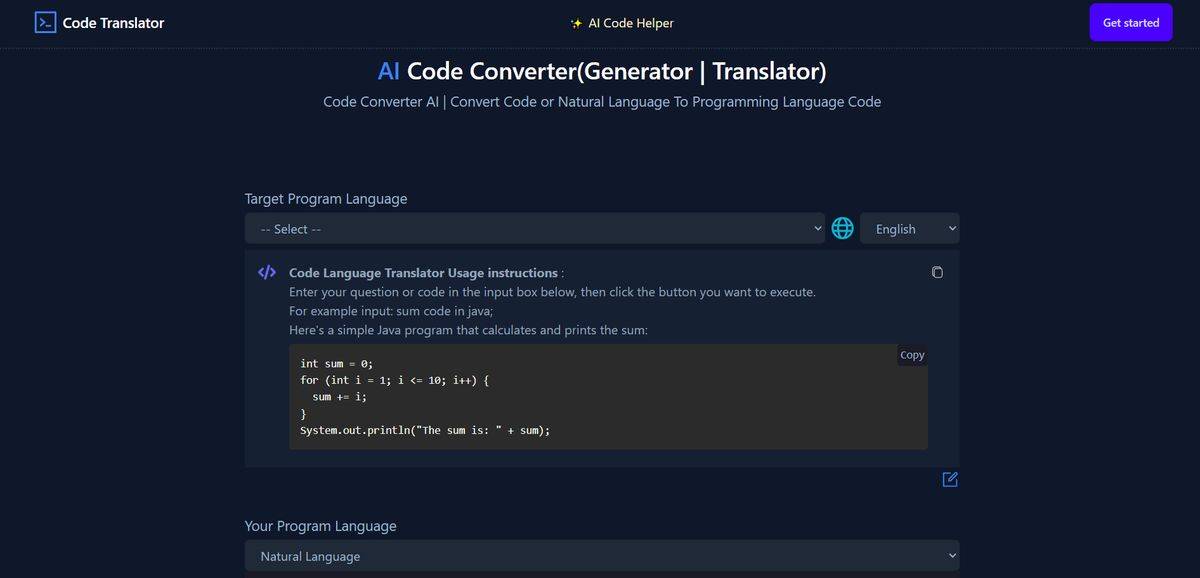
Task: Click the sparkle icon beside AI Code Helper
Action: pos(574,22)
